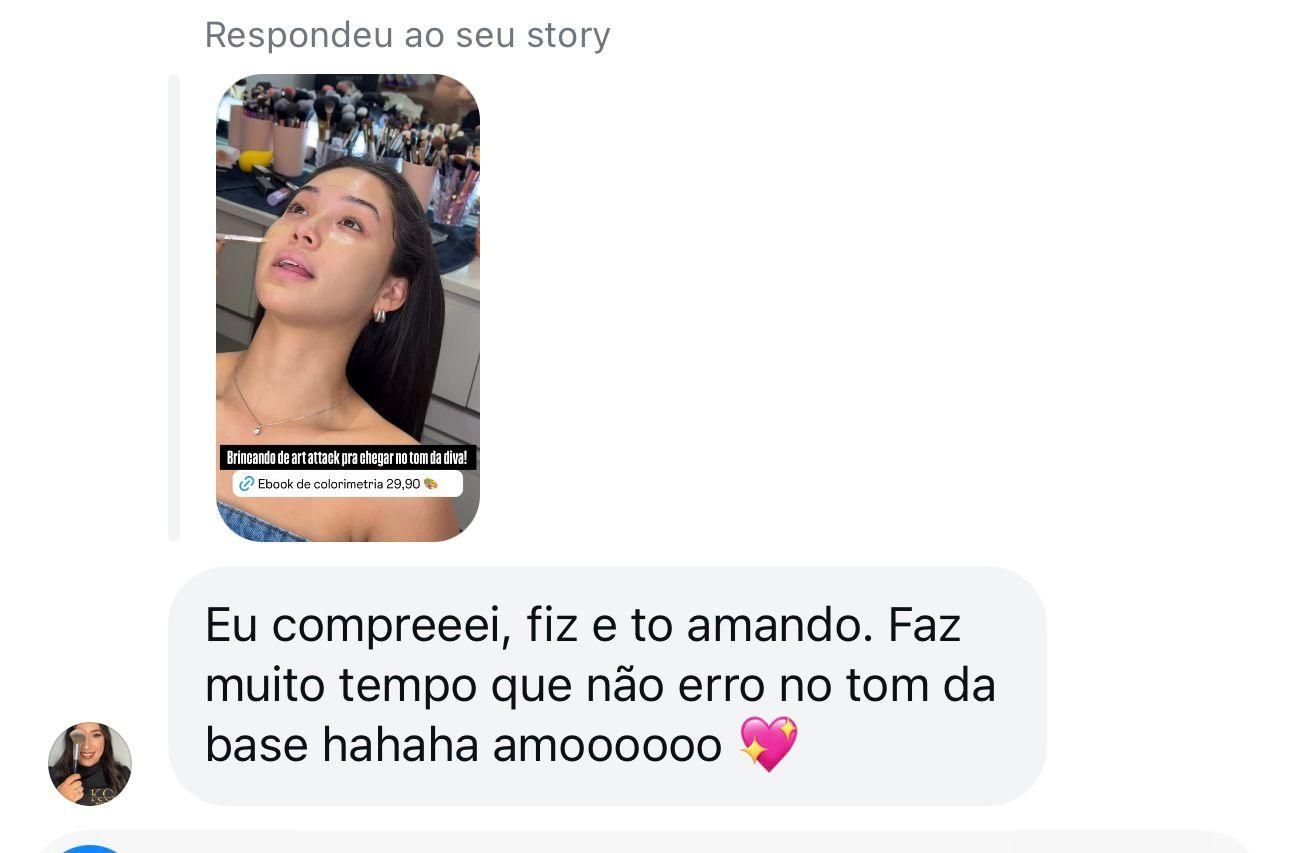This screenshot has width=1290, height=853.
Task: Click the blue circle at the bottom edge
Action: click(90, 848)
